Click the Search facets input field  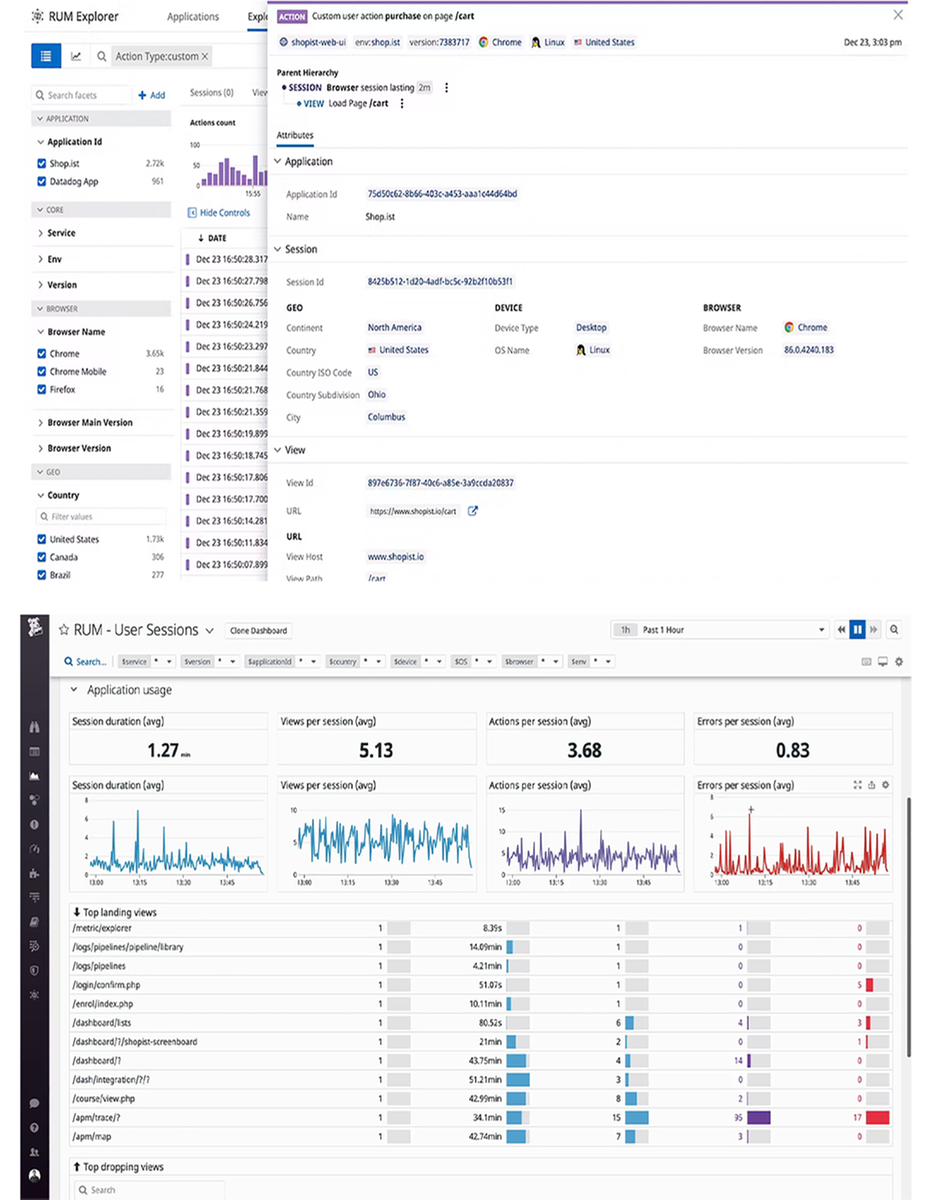[x=81, y=95]
